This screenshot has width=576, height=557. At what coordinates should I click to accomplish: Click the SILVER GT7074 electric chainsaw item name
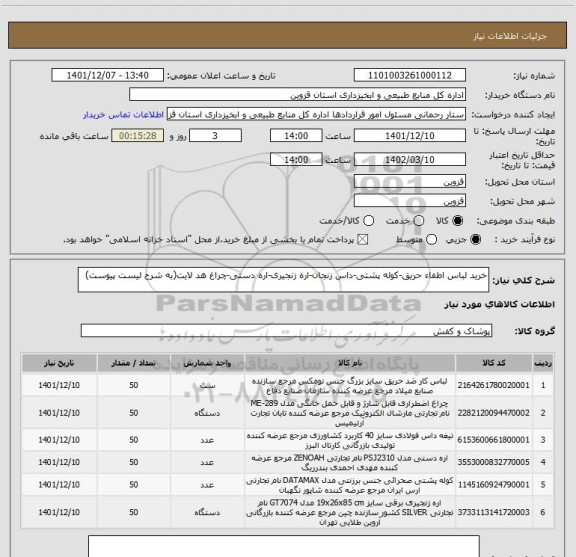(350, 513)
